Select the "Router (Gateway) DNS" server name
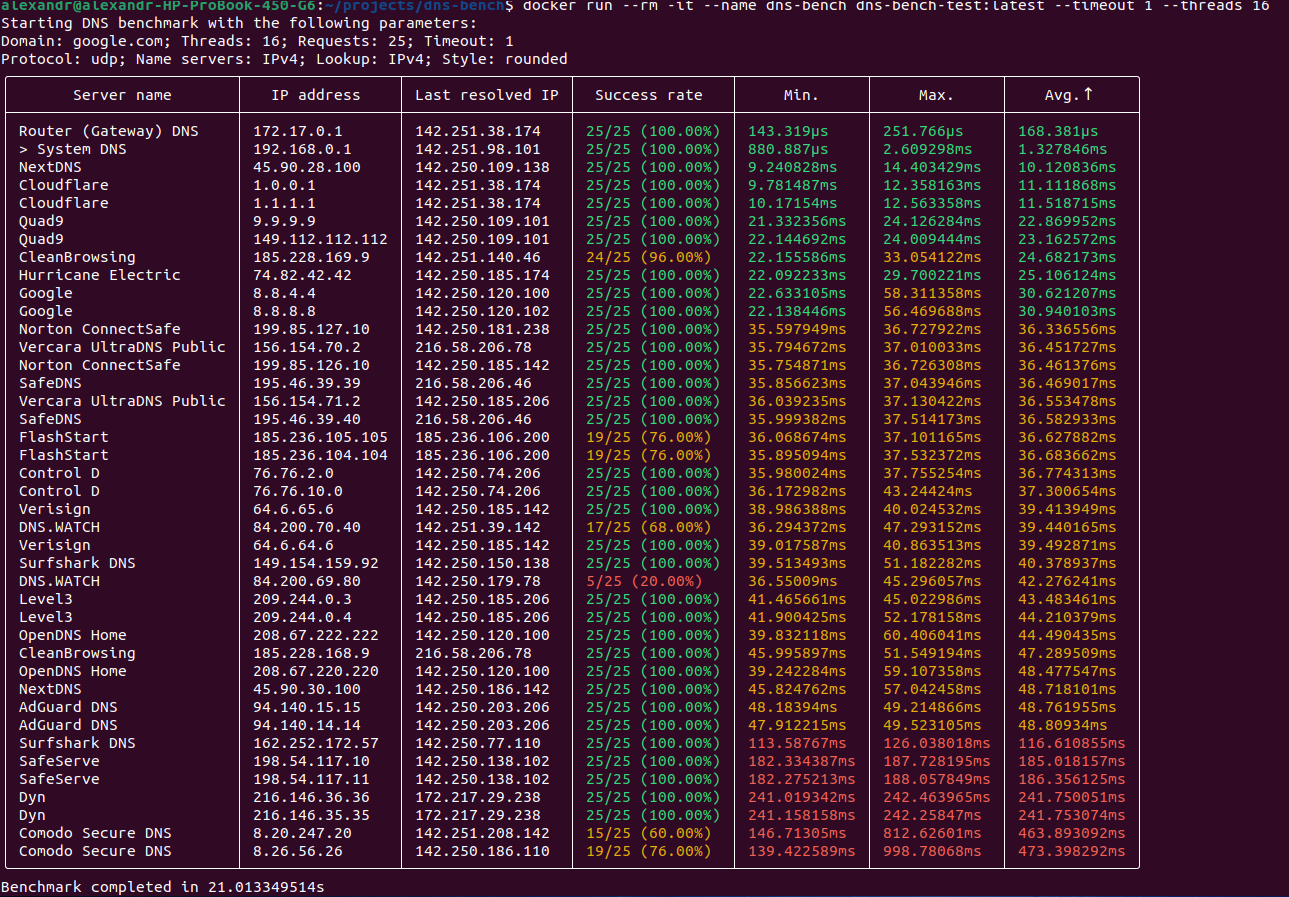Screen dimensions: 1289x897 click(x=109, y=131)
